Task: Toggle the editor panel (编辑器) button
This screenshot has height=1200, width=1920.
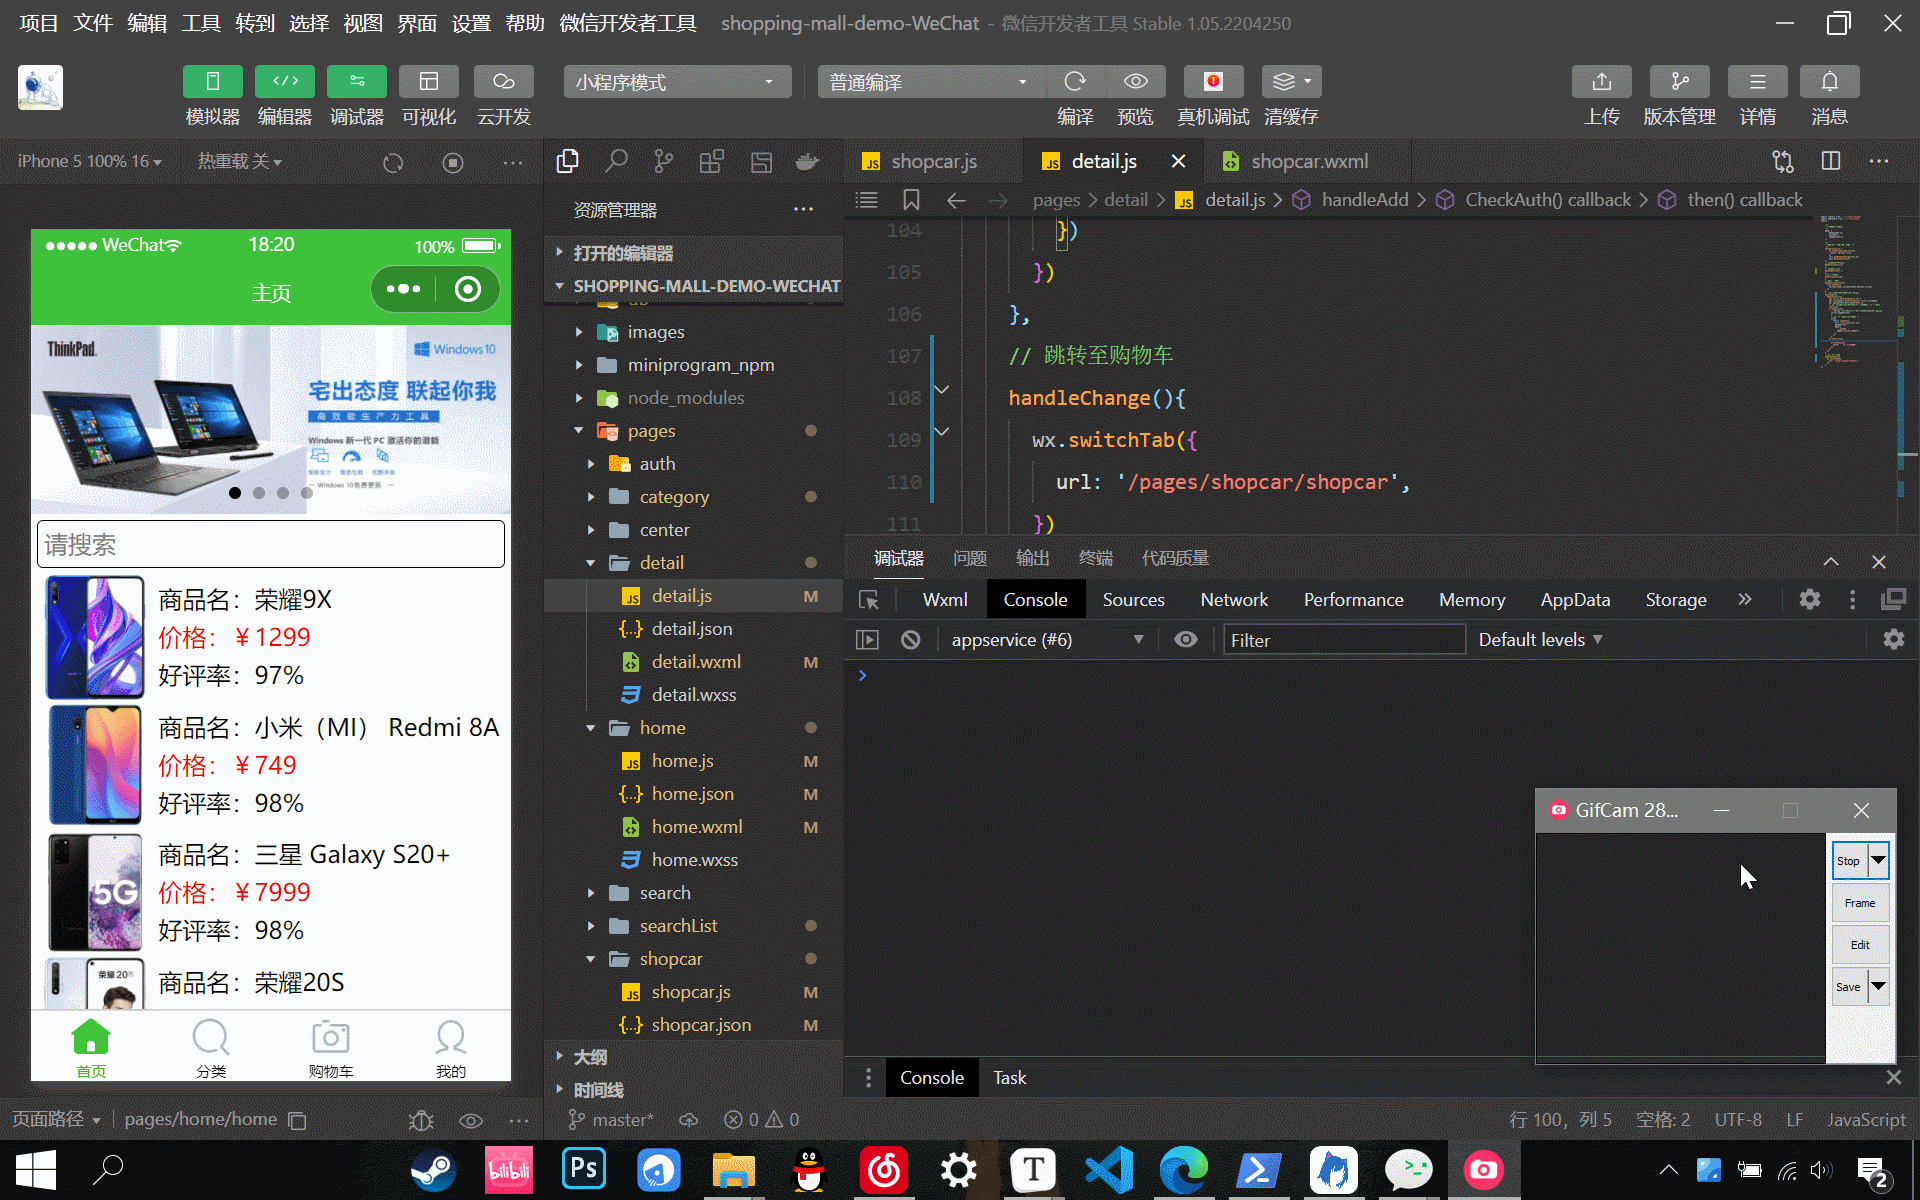Action: [x=285, y=82]
